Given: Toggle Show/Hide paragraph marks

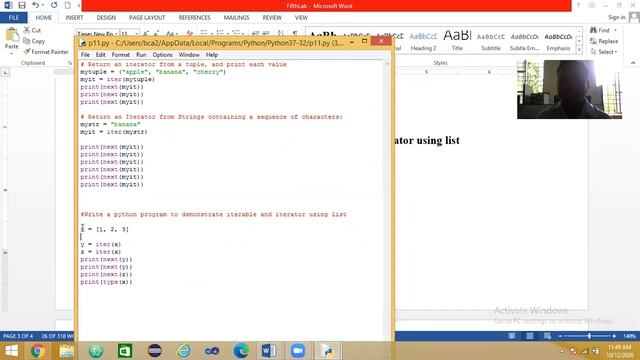Looking at the screenshot, I should 295,33.
